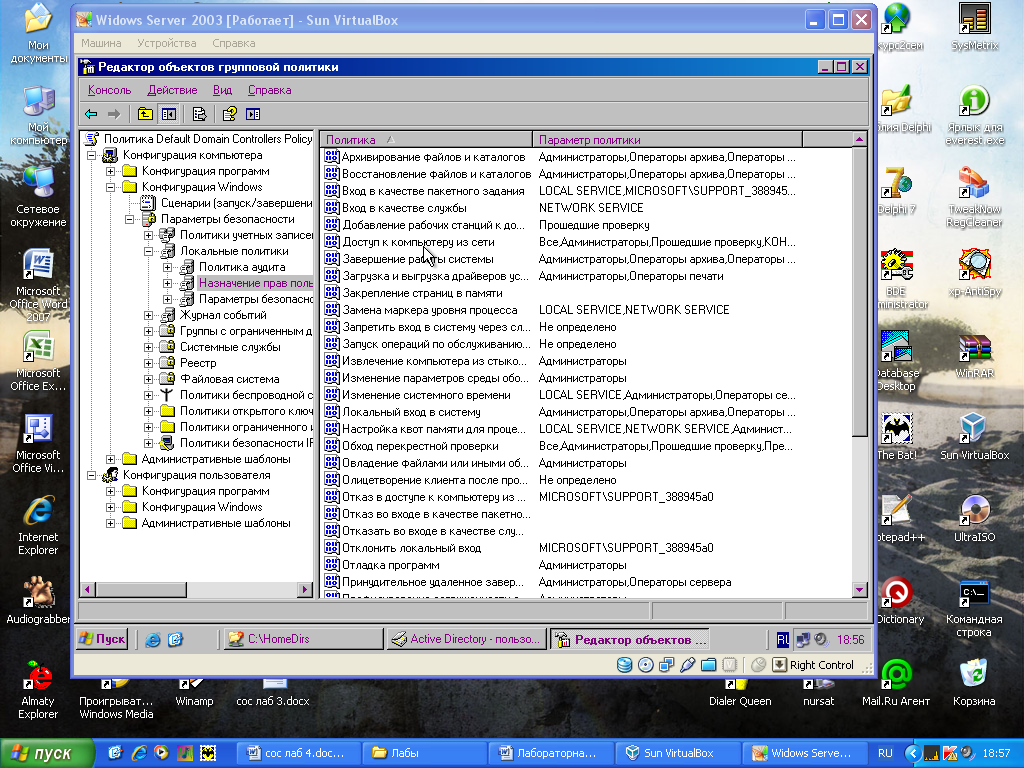This screenshot has width=1024, height=768.
Task: Open xp-AntiSpy desktop icon
Action: tap(974, 273)
